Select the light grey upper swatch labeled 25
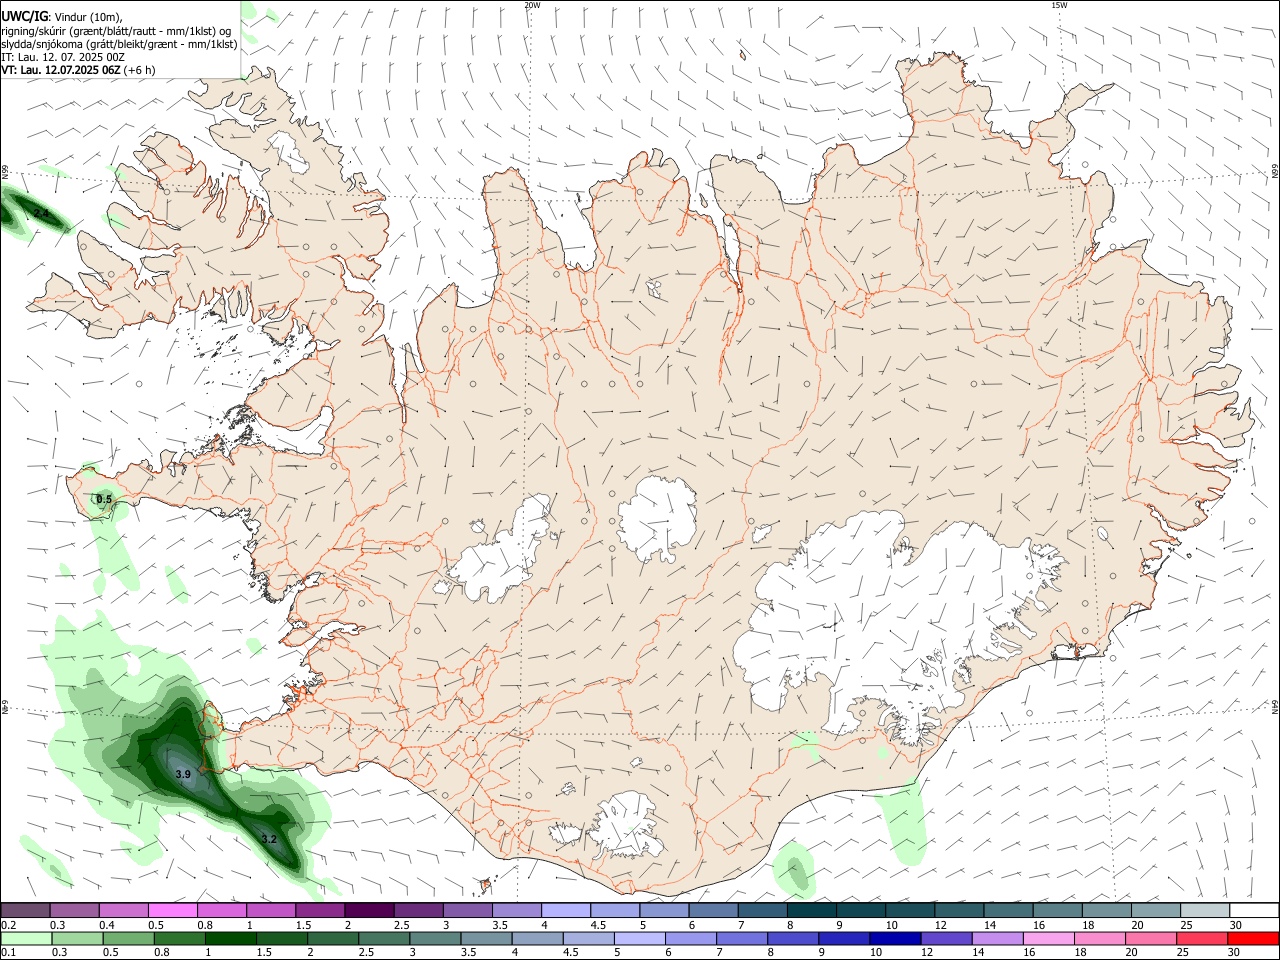The image size is (1280, 960). click(1205, 910)
